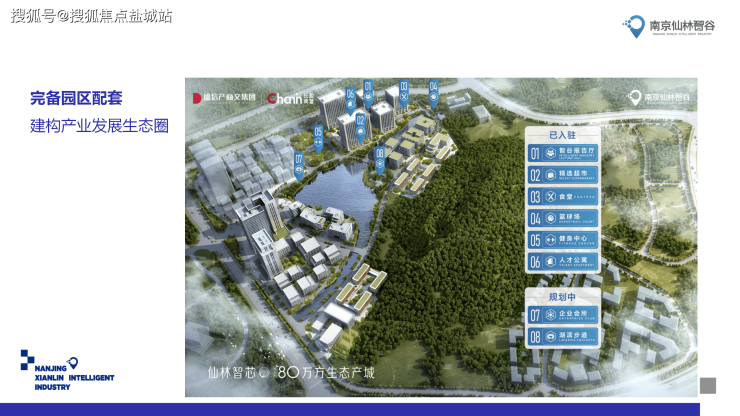Click the gray square beside the map
Image resolution: width=740 pixels, height=416 pixels.
click(707, 385)
